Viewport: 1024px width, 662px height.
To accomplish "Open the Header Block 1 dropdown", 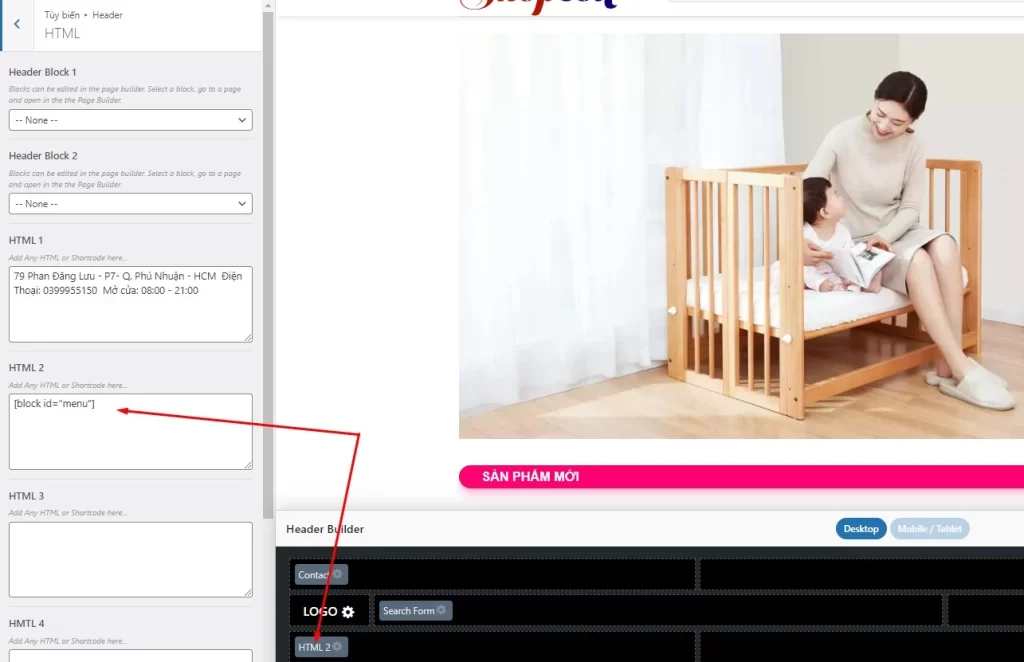I will coord(130,120).
